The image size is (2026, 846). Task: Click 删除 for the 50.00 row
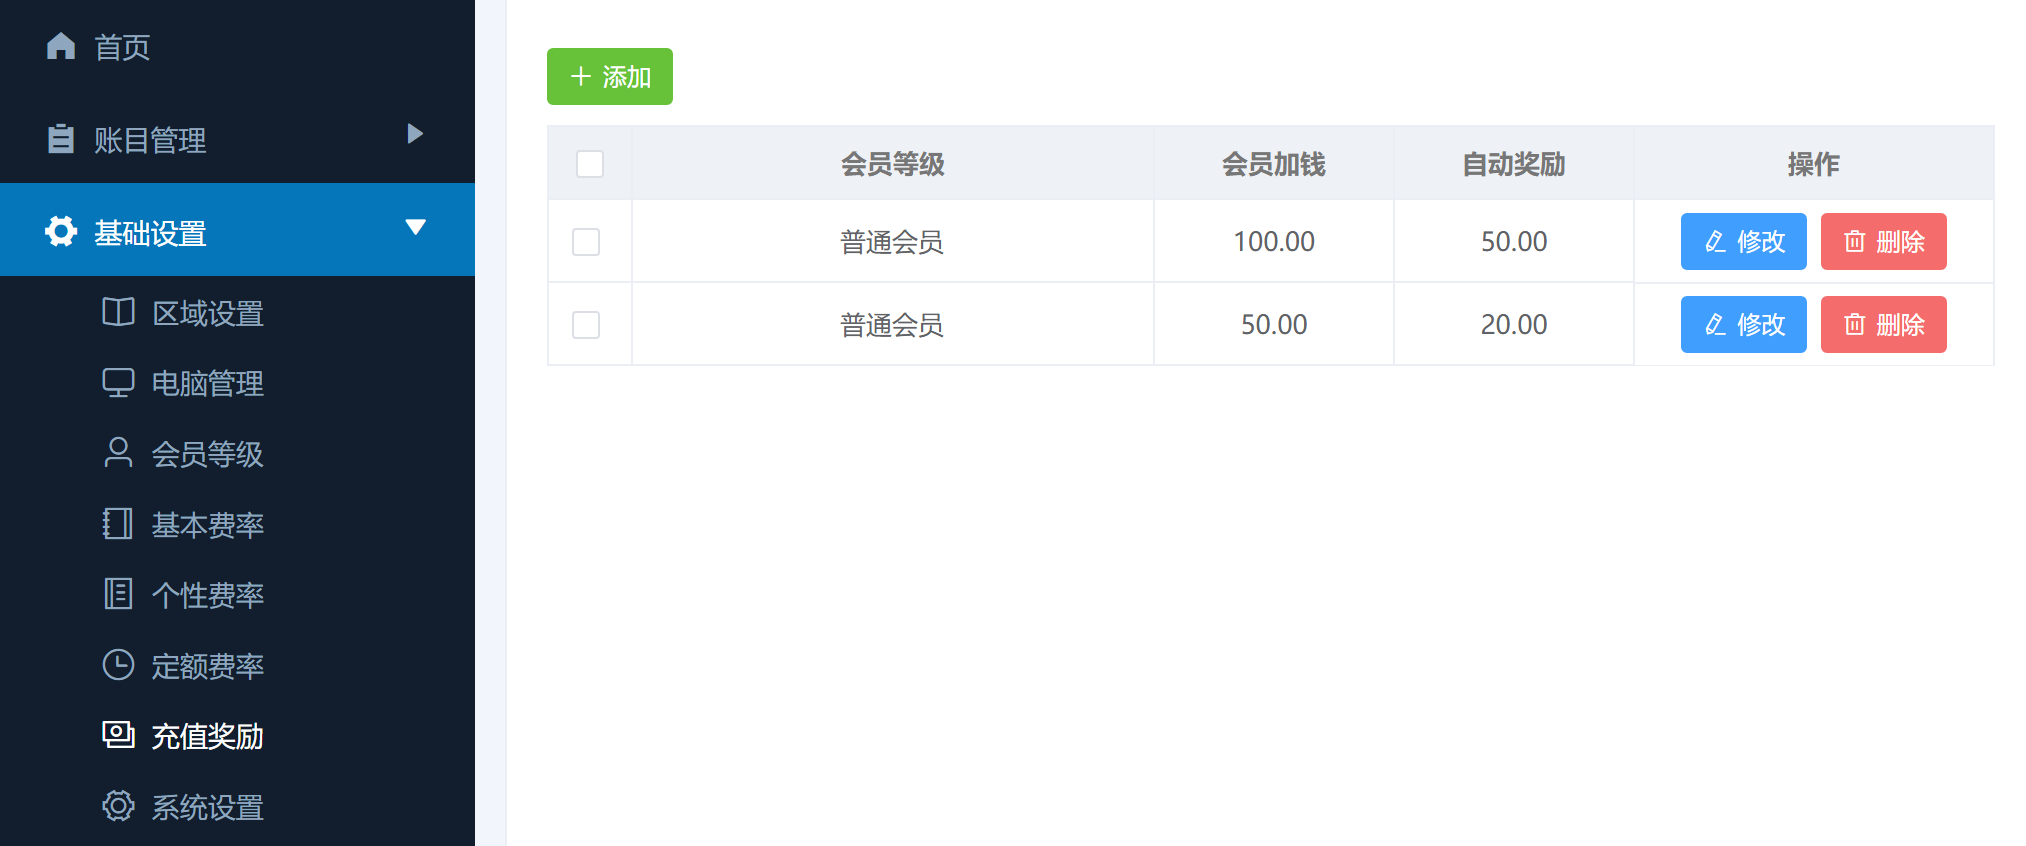1883,325
